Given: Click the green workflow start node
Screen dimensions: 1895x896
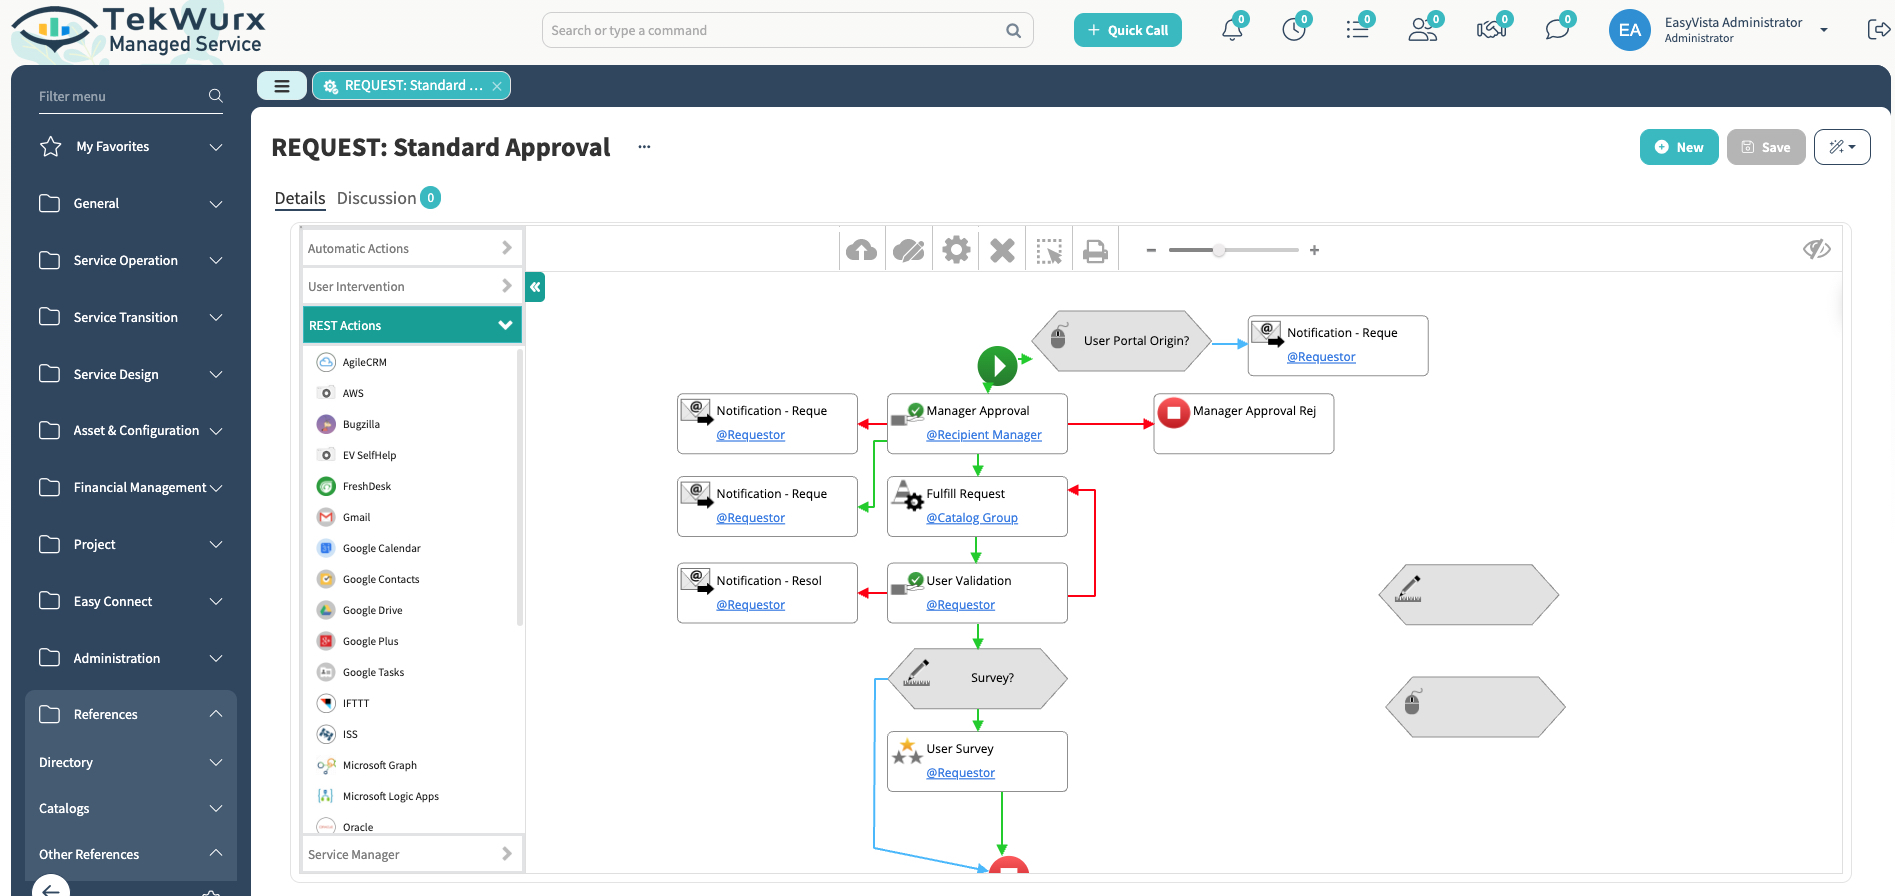Looking at the screenshot, I should click(x=997, y=366).
